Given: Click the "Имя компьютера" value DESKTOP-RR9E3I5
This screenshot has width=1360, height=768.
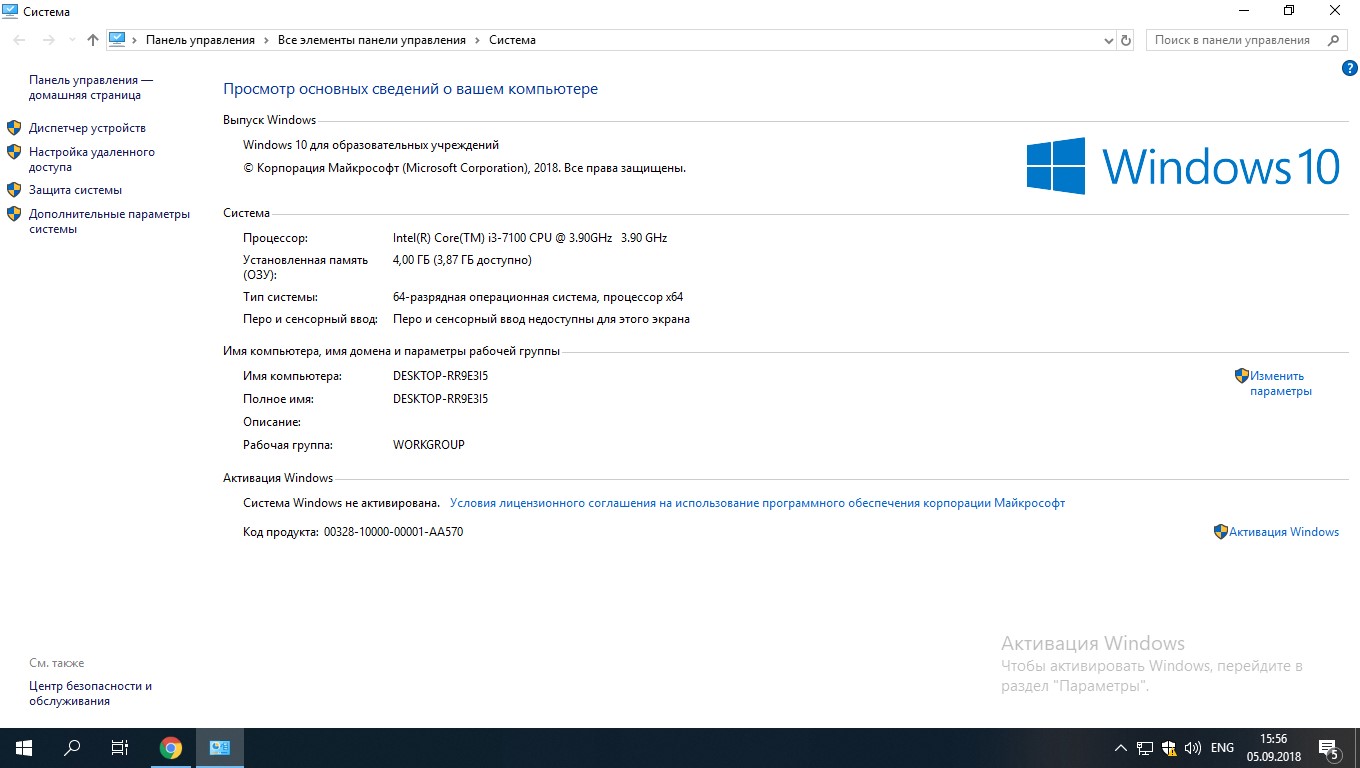Looking at the screenshot, I should pos(440,376).
